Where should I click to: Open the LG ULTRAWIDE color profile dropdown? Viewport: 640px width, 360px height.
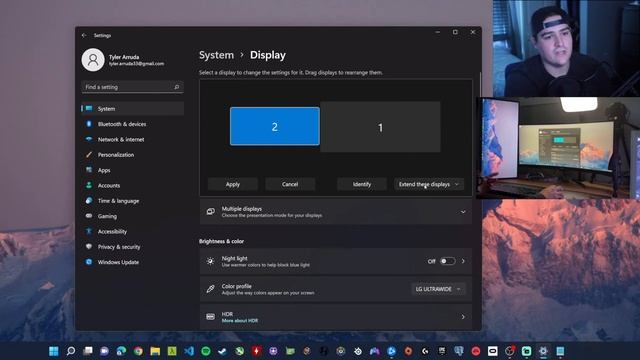(x=438, y=289)
